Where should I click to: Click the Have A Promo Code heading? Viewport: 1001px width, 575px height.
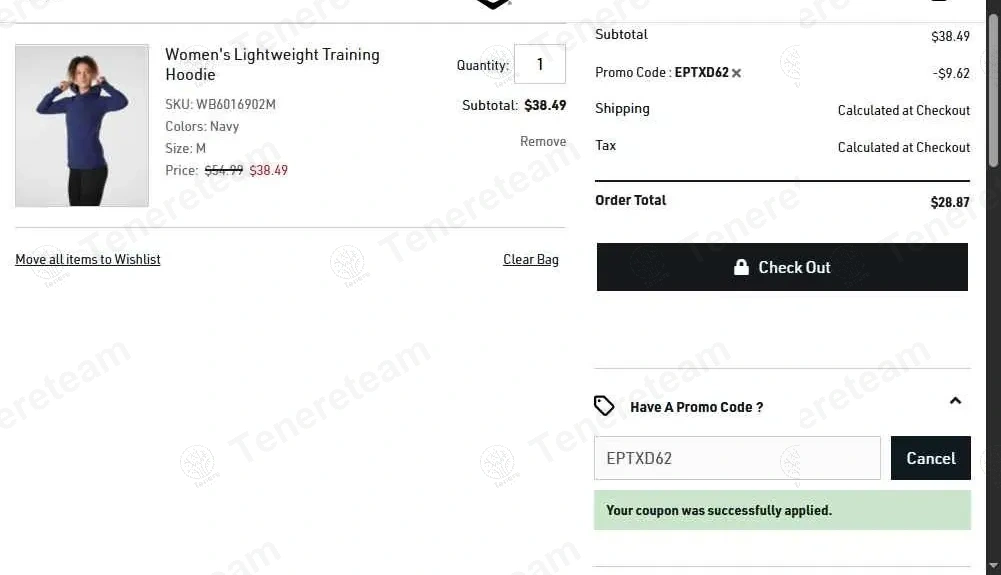(696, 407)
